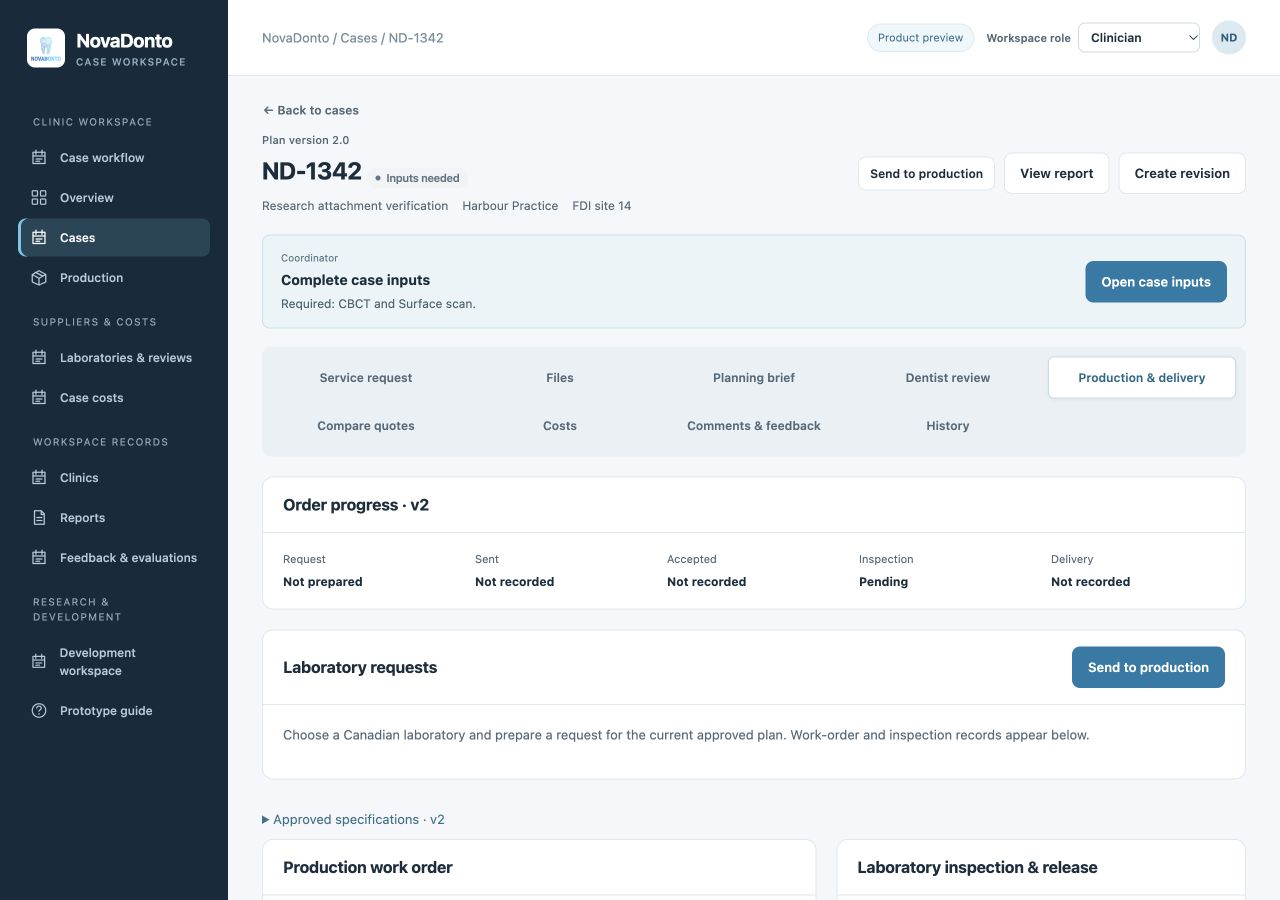
Task: Click the NovaDonto breadcrumb link
Action: (x=295, y=38)
